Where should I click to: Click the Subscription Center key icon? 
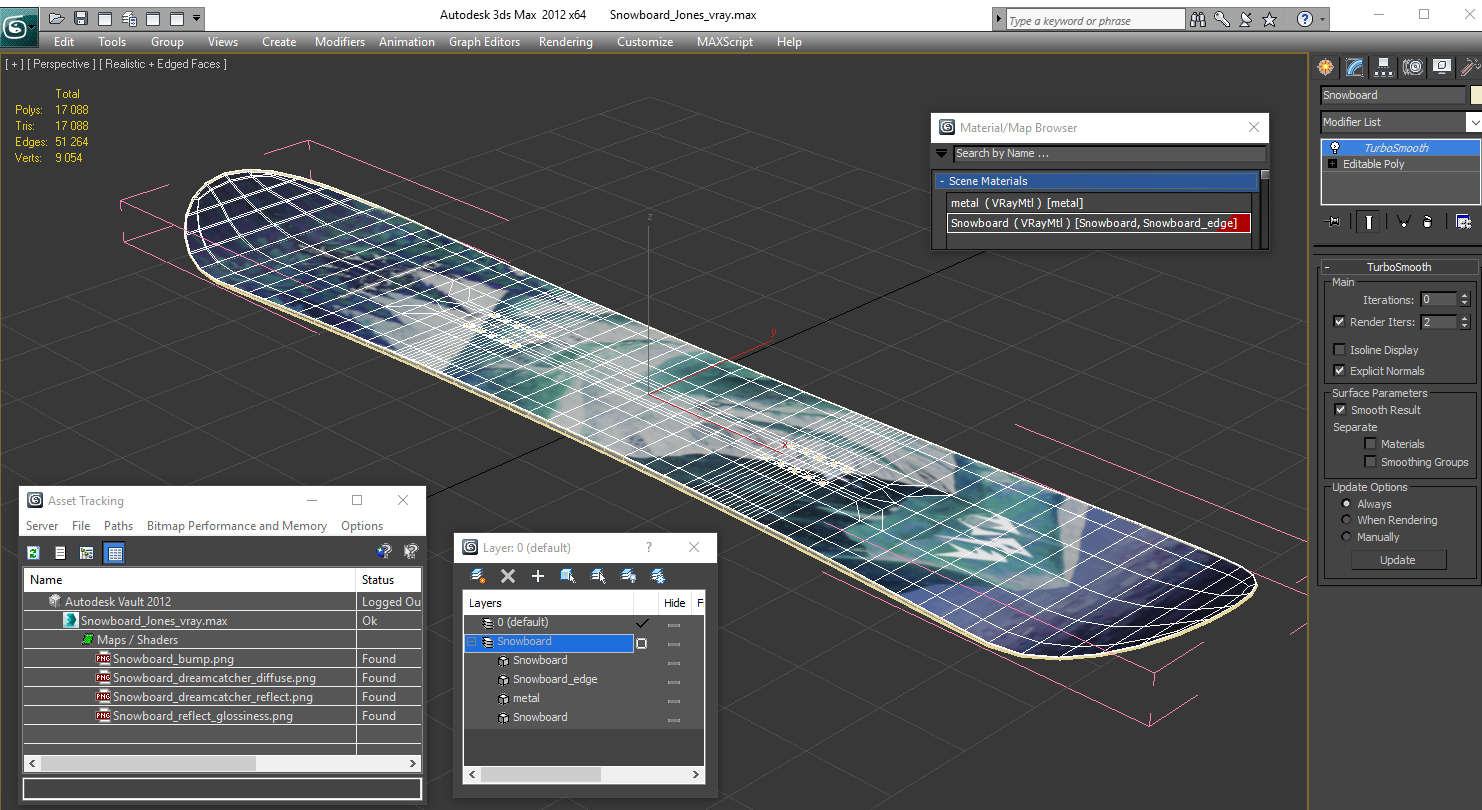click(1222, 19)
